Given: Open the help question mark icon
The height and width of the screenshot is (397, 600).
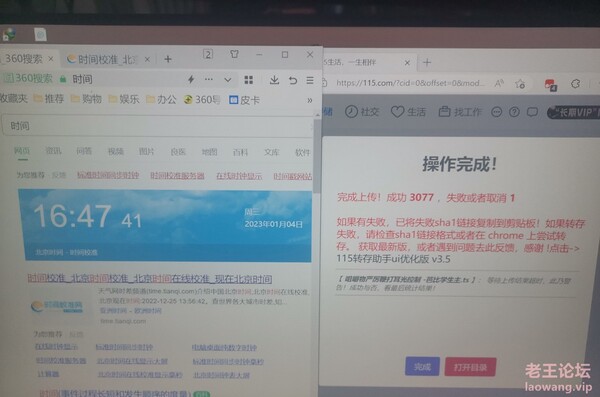Looking at the screenshot, I should click(514, 112).
